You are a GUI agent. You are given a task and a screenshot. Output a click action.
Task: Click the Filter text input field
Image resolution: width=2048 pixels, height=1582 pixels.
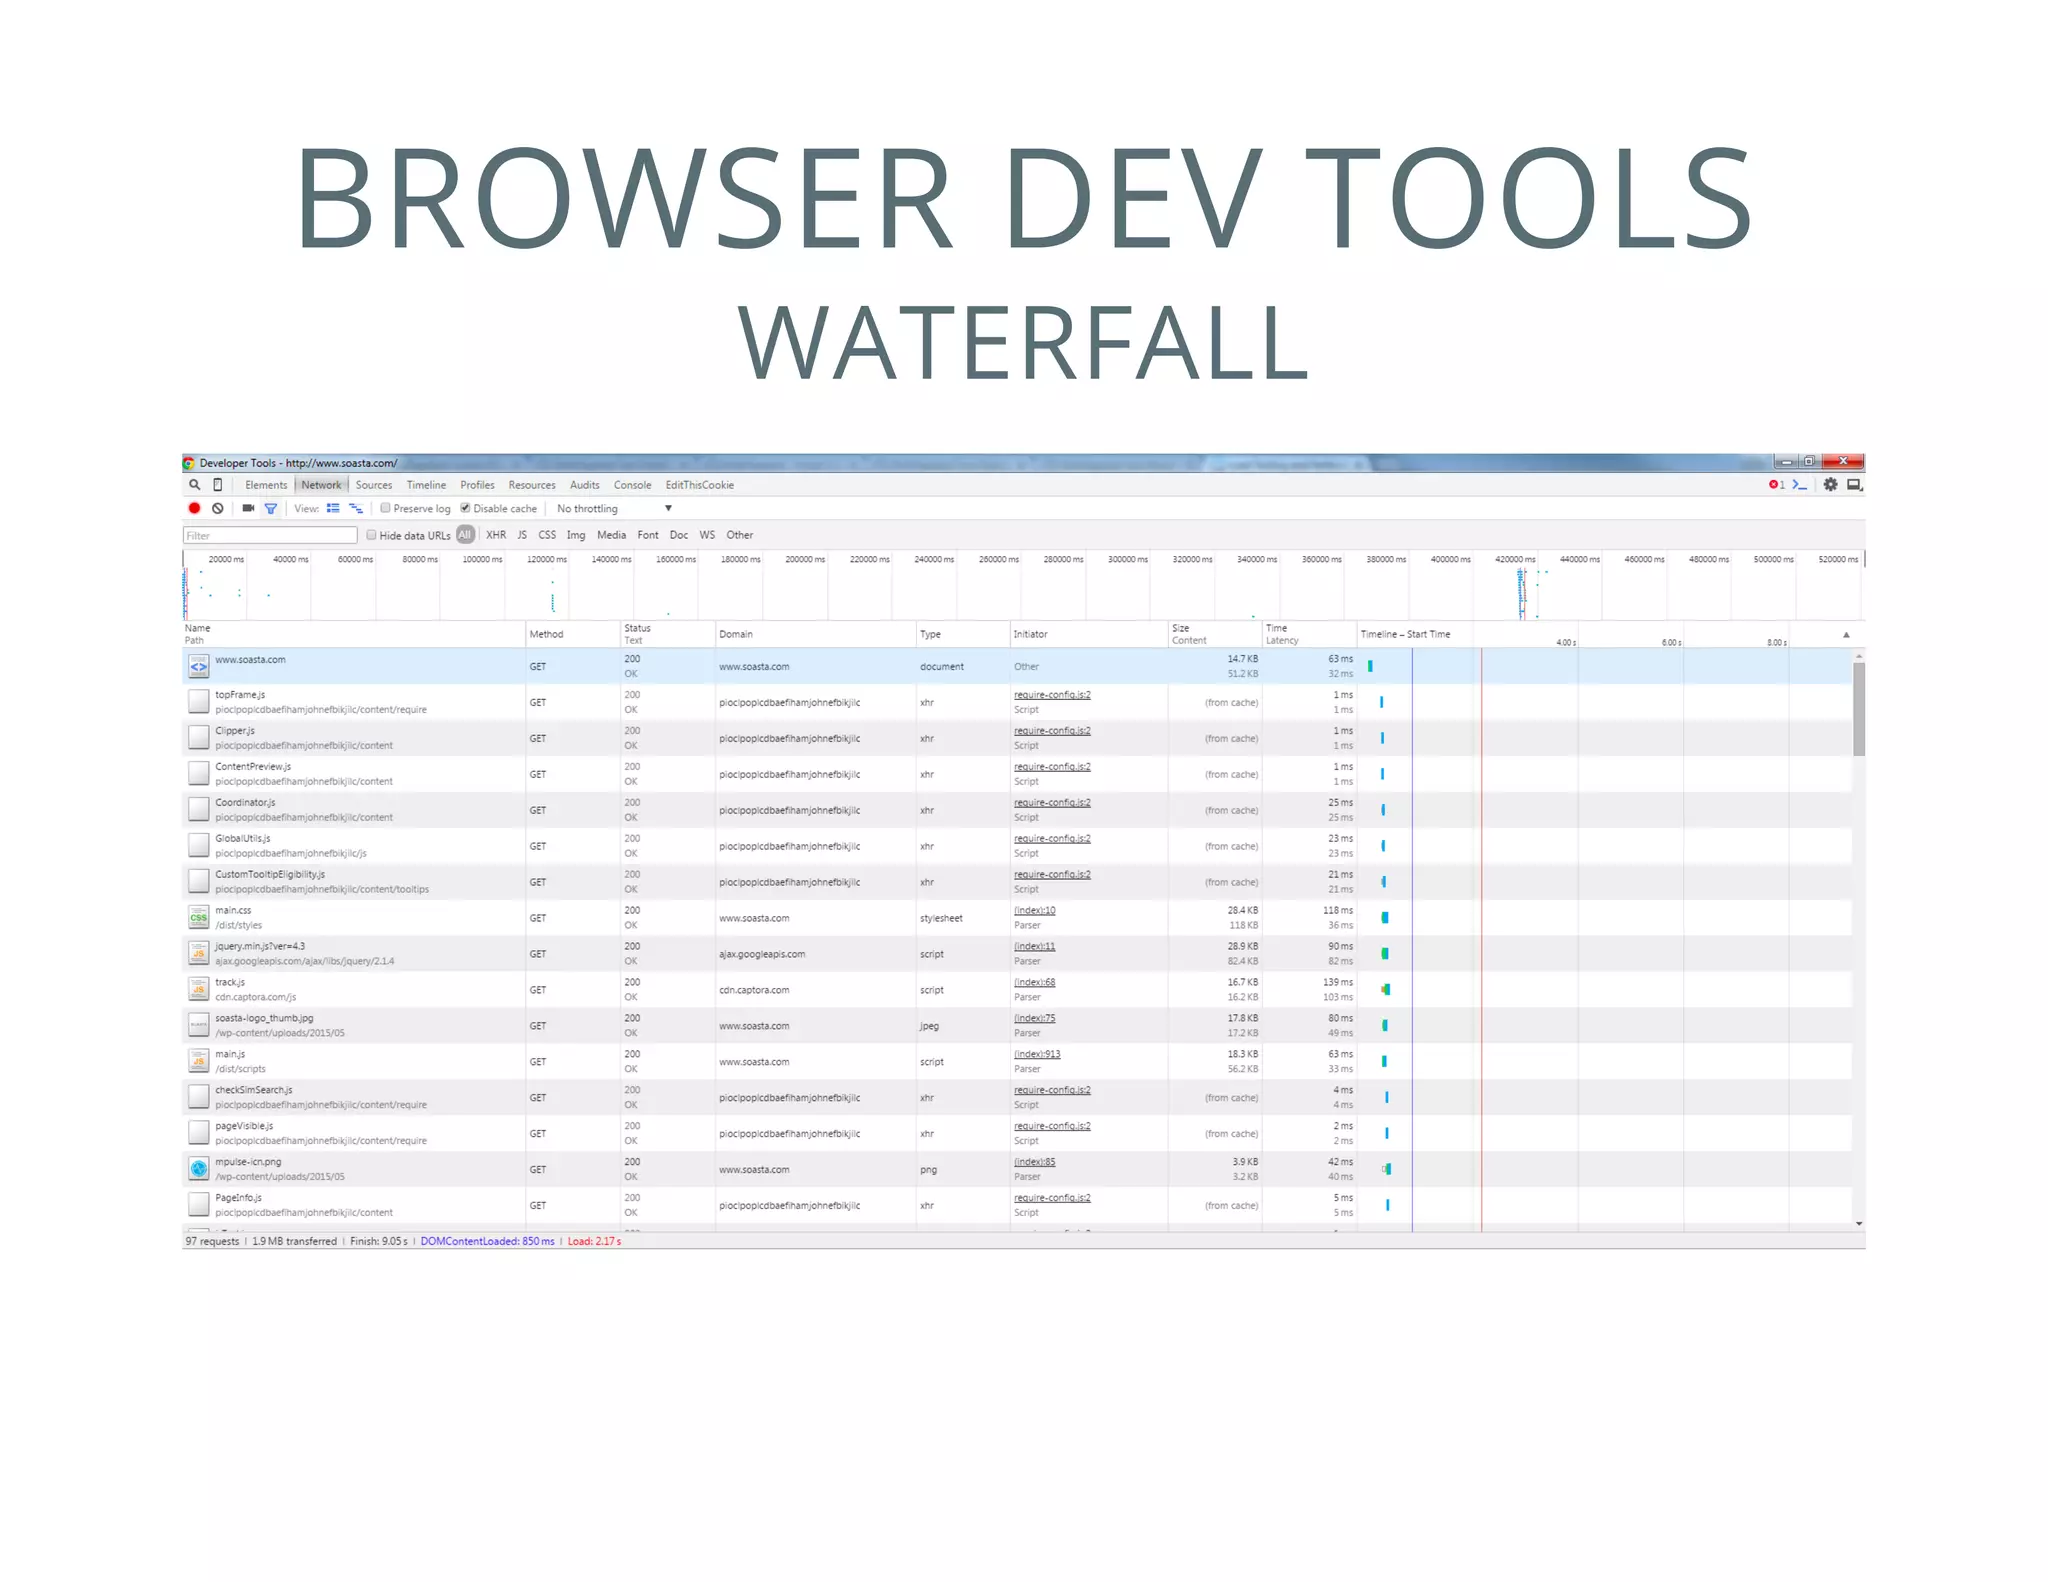pyautogui.click(x=269, y=535)
